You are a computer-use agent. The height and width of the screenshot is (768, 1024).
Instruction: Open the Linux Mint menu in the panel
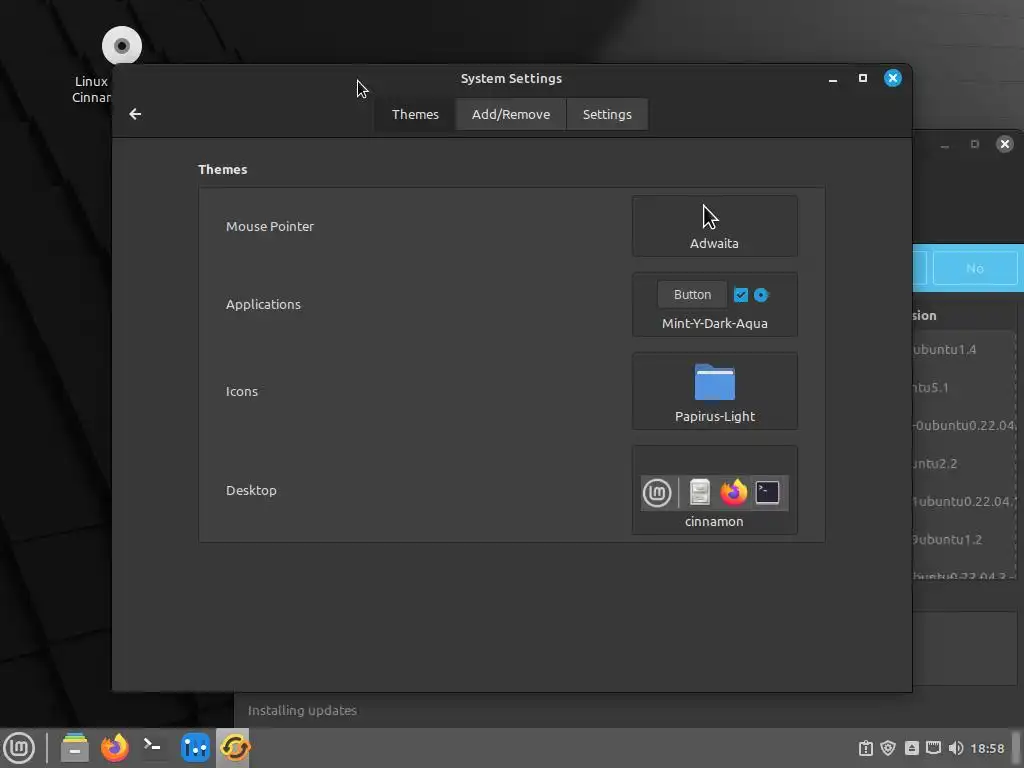tap(19, 748)
